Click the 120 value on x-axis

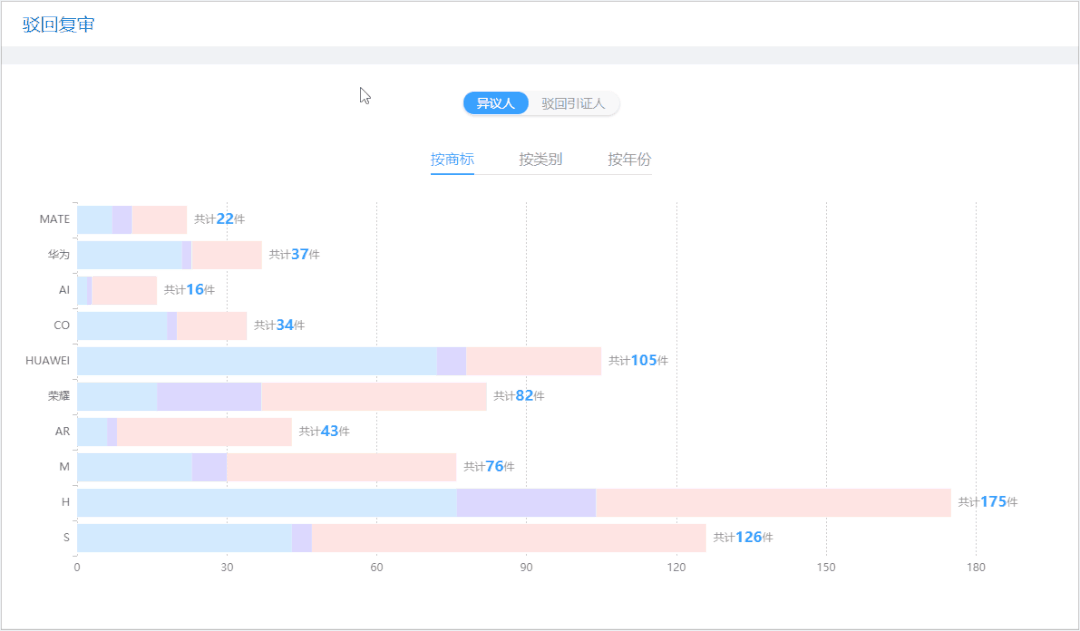pos(676,567)
